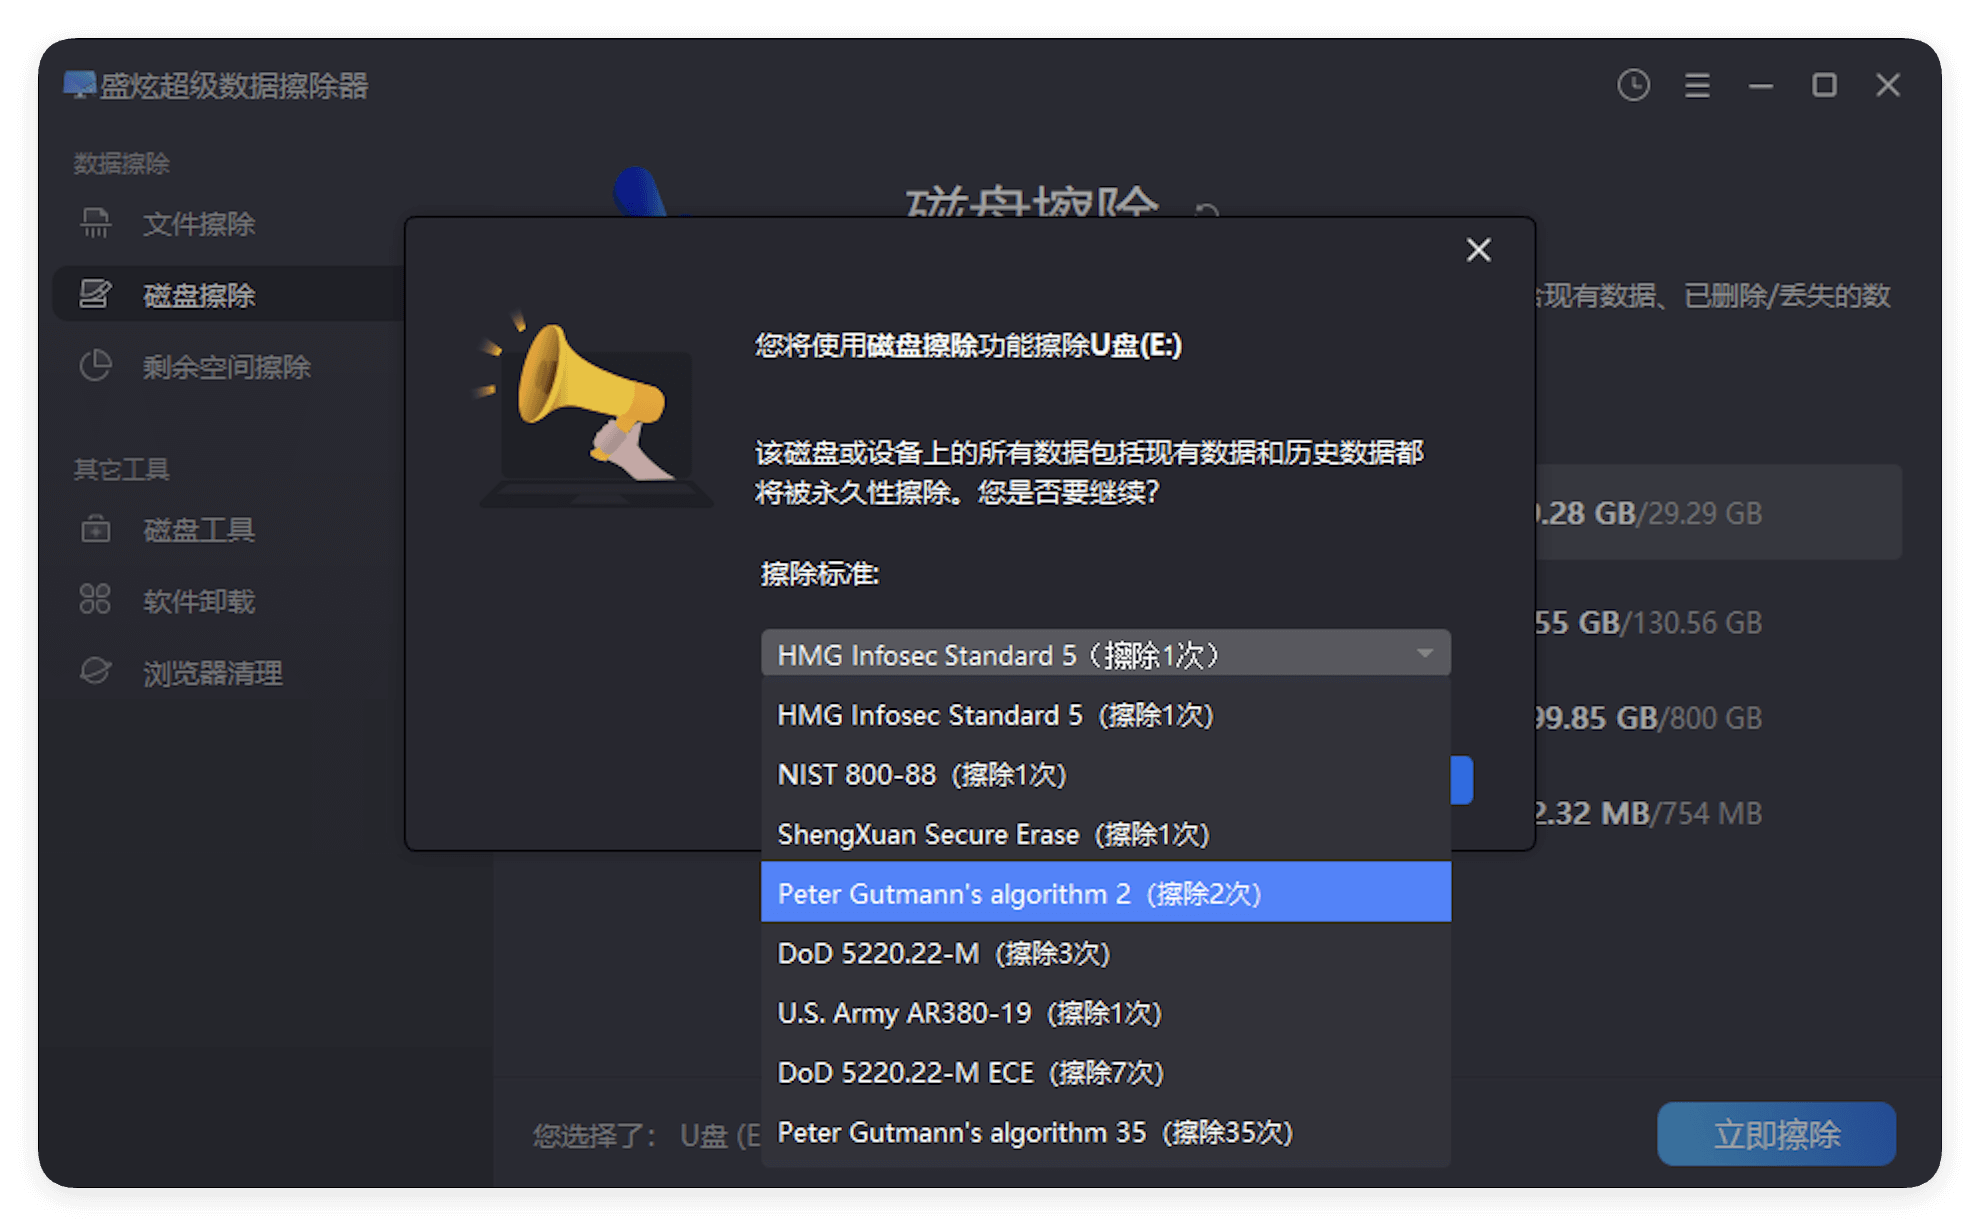Select the 文件擦除 (File Erase) sidebar icon
This screenshot has height=1226, width=1980.
[95, 224]
